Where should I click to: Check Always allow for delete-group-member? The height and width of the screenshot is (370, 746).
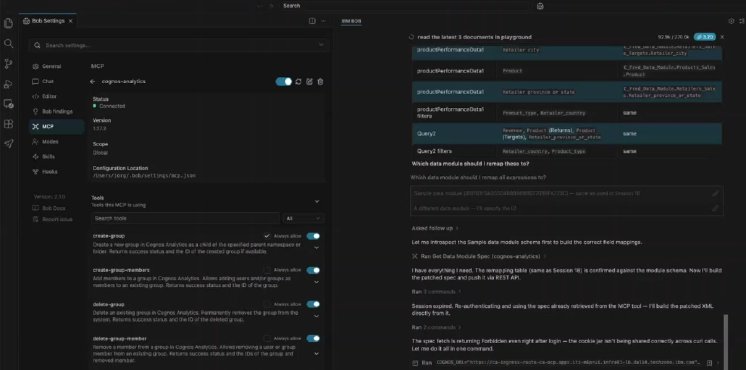click(x=267, y=338)
